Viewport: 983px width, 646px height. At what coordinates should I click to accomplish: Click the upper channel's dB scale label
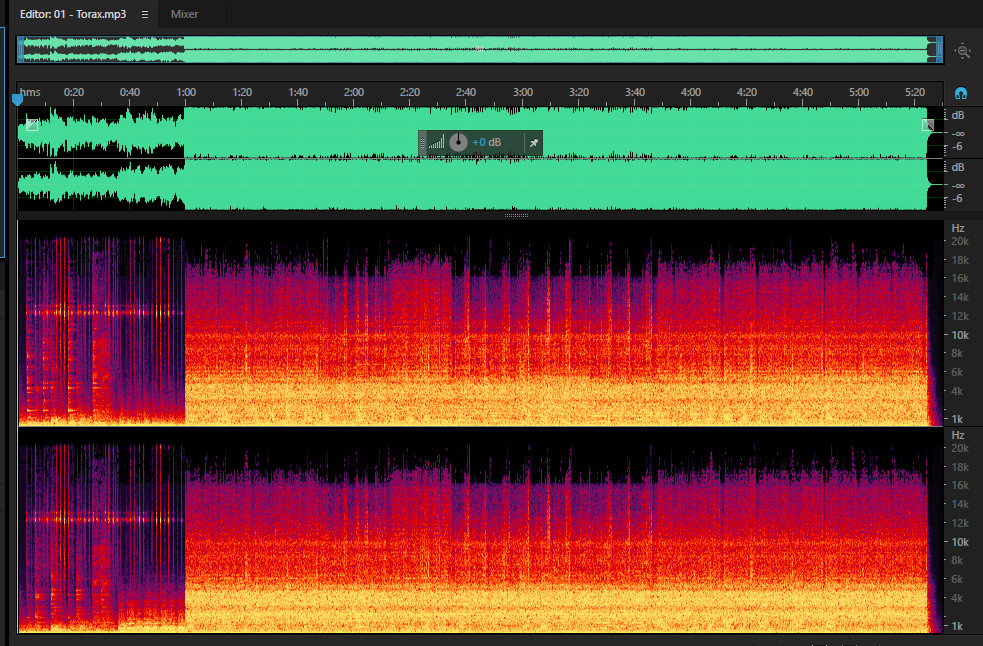pyautogui.click(x=958, y=115)
